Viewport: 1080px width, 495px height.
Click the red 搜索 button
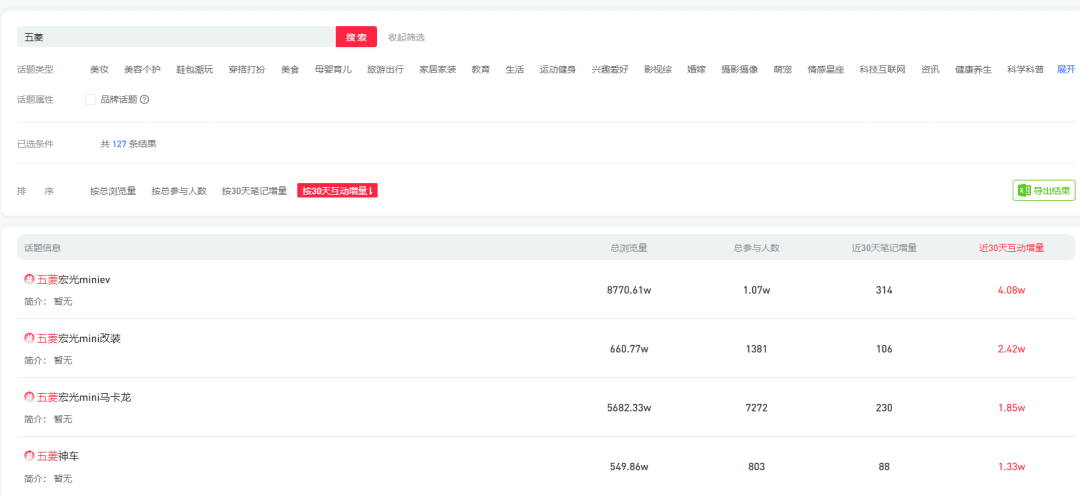[x=356, y=36]
